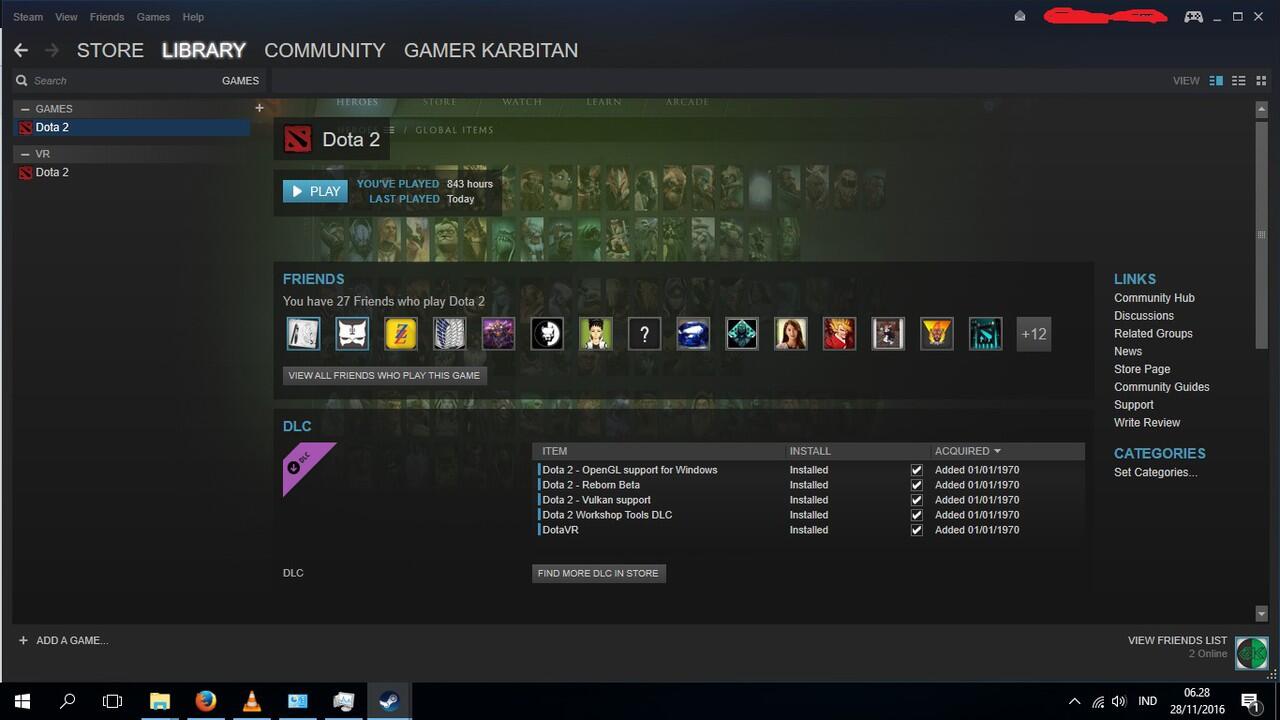Open the Friends menu

tap(107, 17)
